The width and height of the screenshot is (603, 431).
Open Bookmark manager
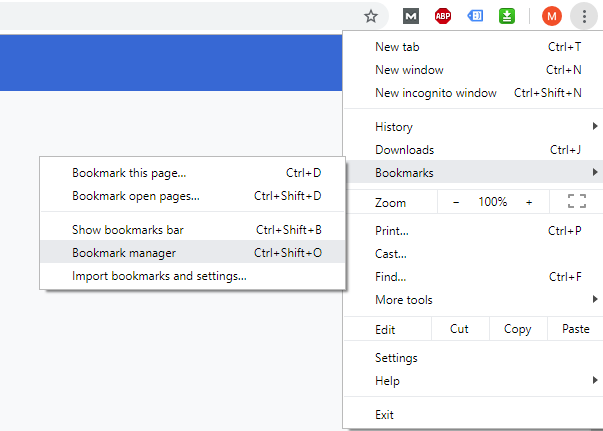(193, 252)
